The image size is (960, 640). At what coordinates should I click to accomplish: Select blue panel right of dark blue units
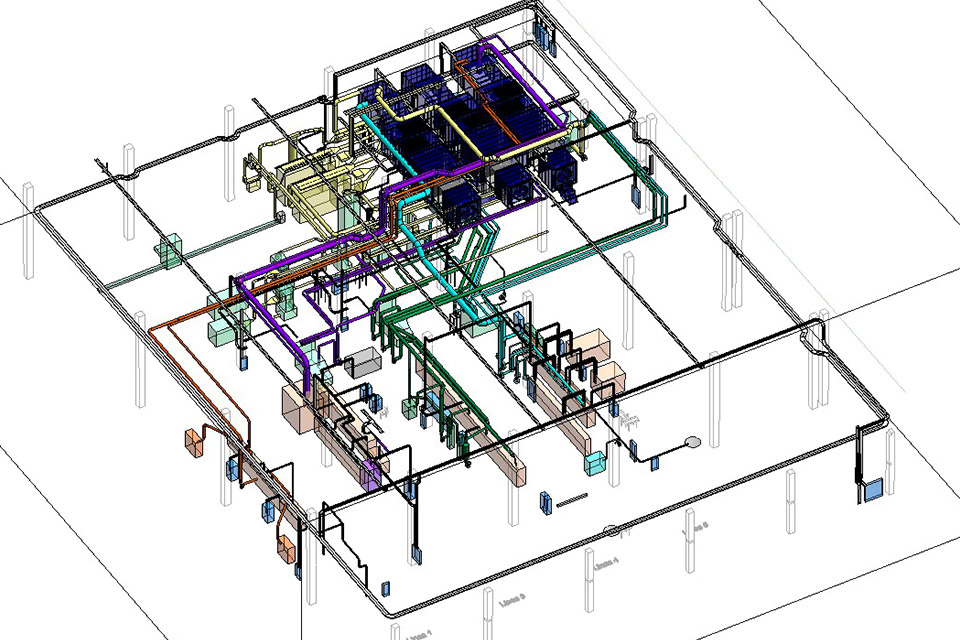coord(636,194)
